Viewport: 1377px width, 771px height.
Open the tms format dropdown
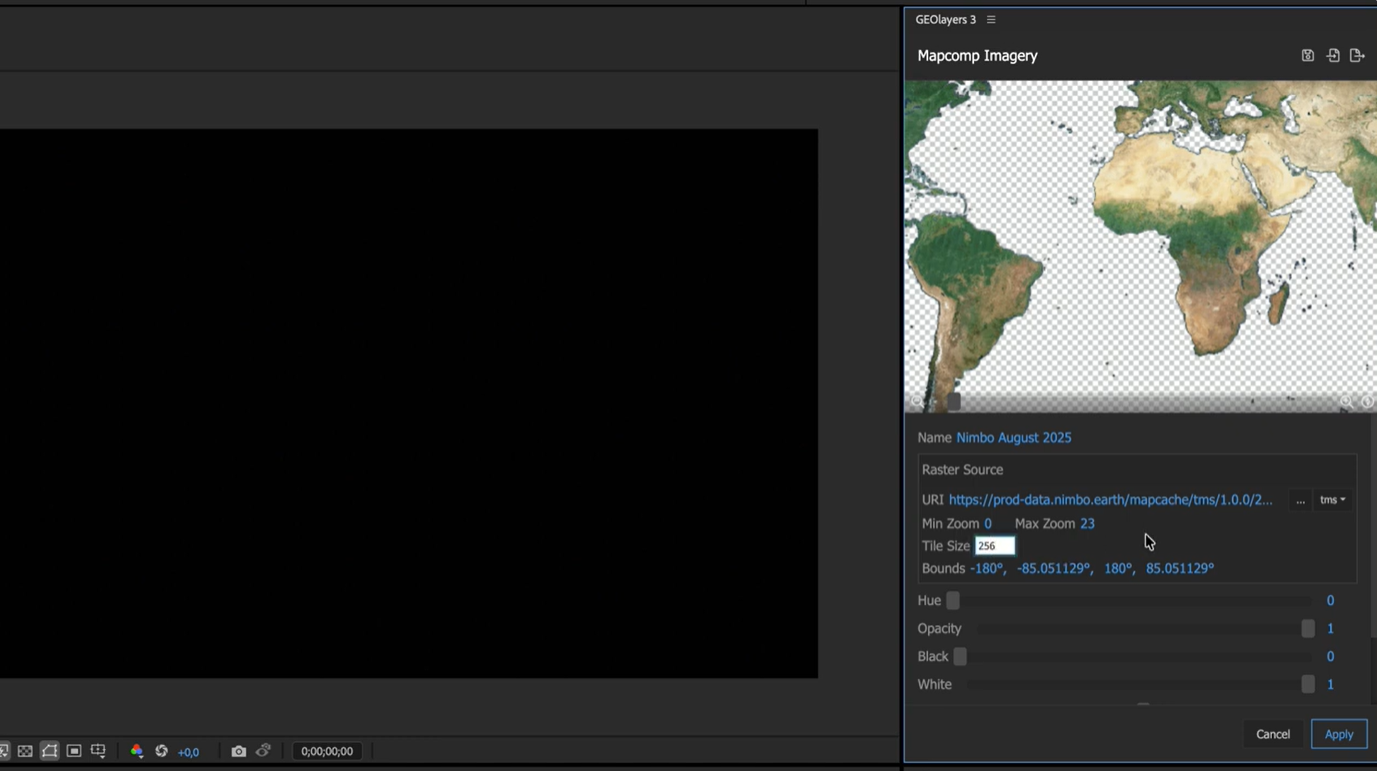tap(1331, 500)
